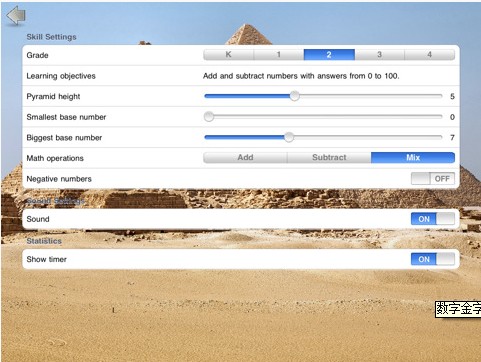This screenshot has height=362, width=481.
Task: Click the Pyramid height label
Action: [53, 97]
